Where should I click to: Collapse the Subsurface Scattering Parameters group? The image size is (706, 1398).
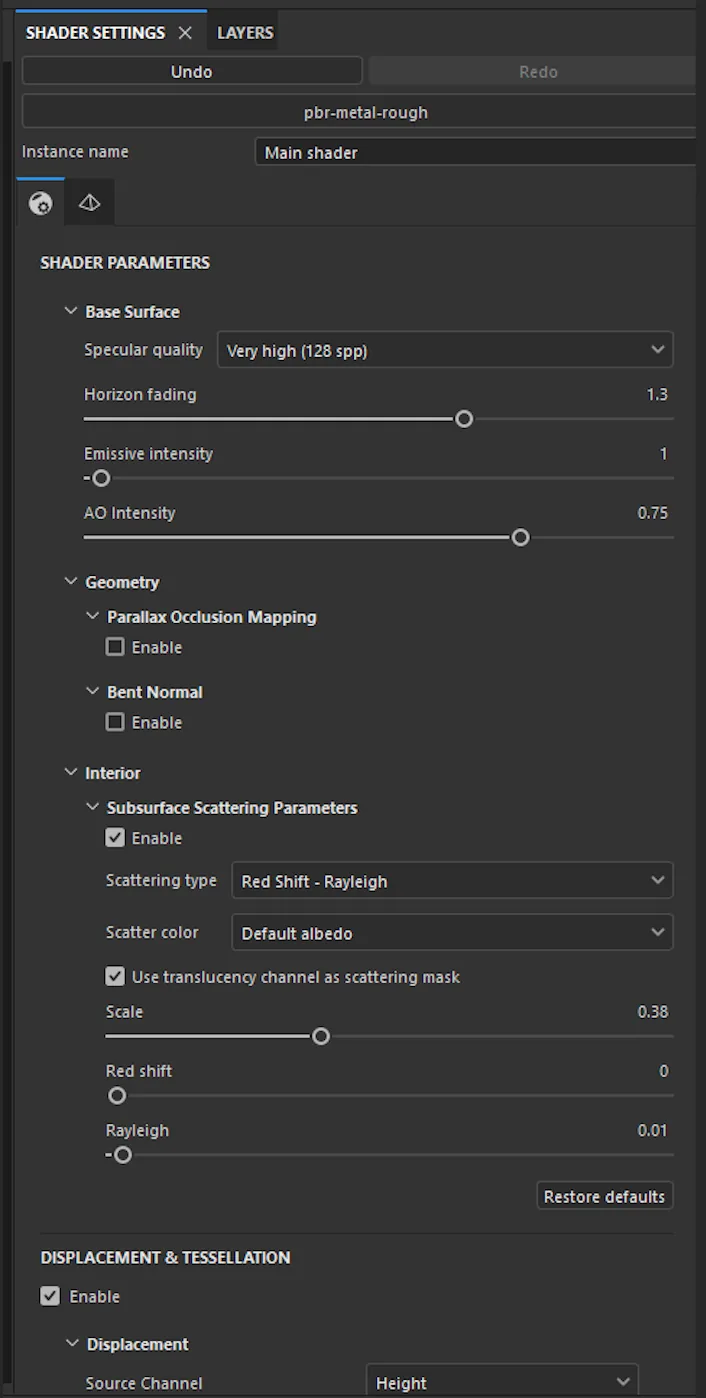tap(93, 807)
